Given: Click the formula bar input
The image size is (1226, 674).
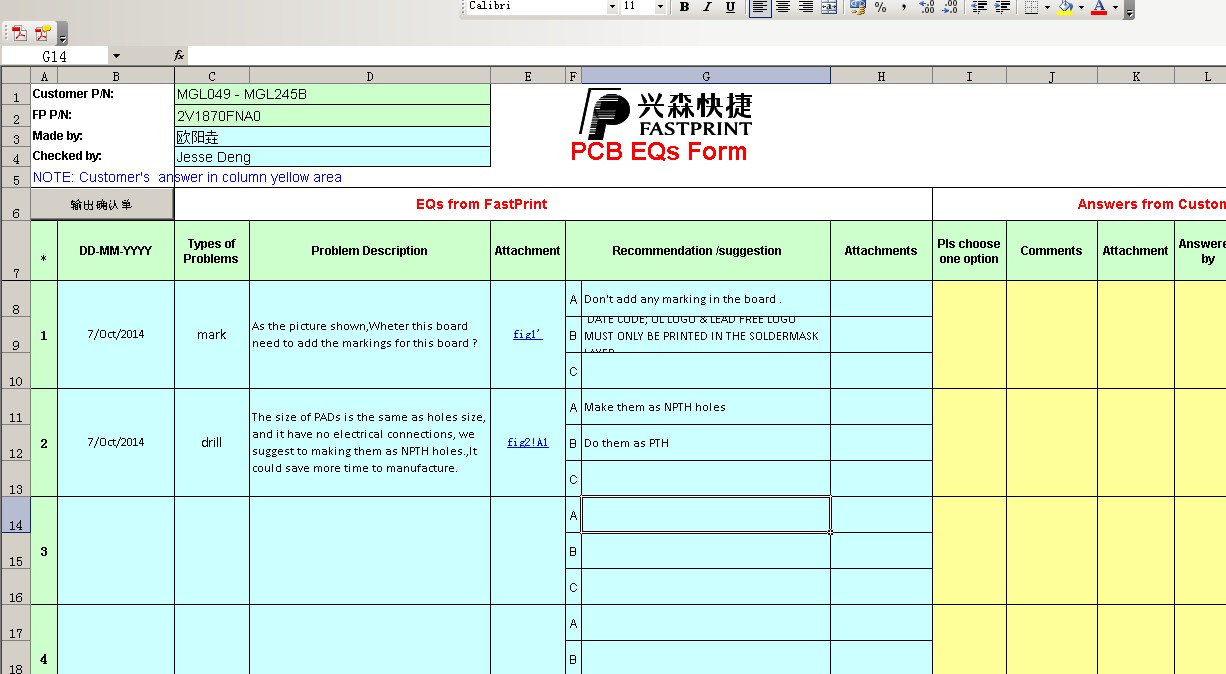Looking at the screenshot, I should click(706, 56).
